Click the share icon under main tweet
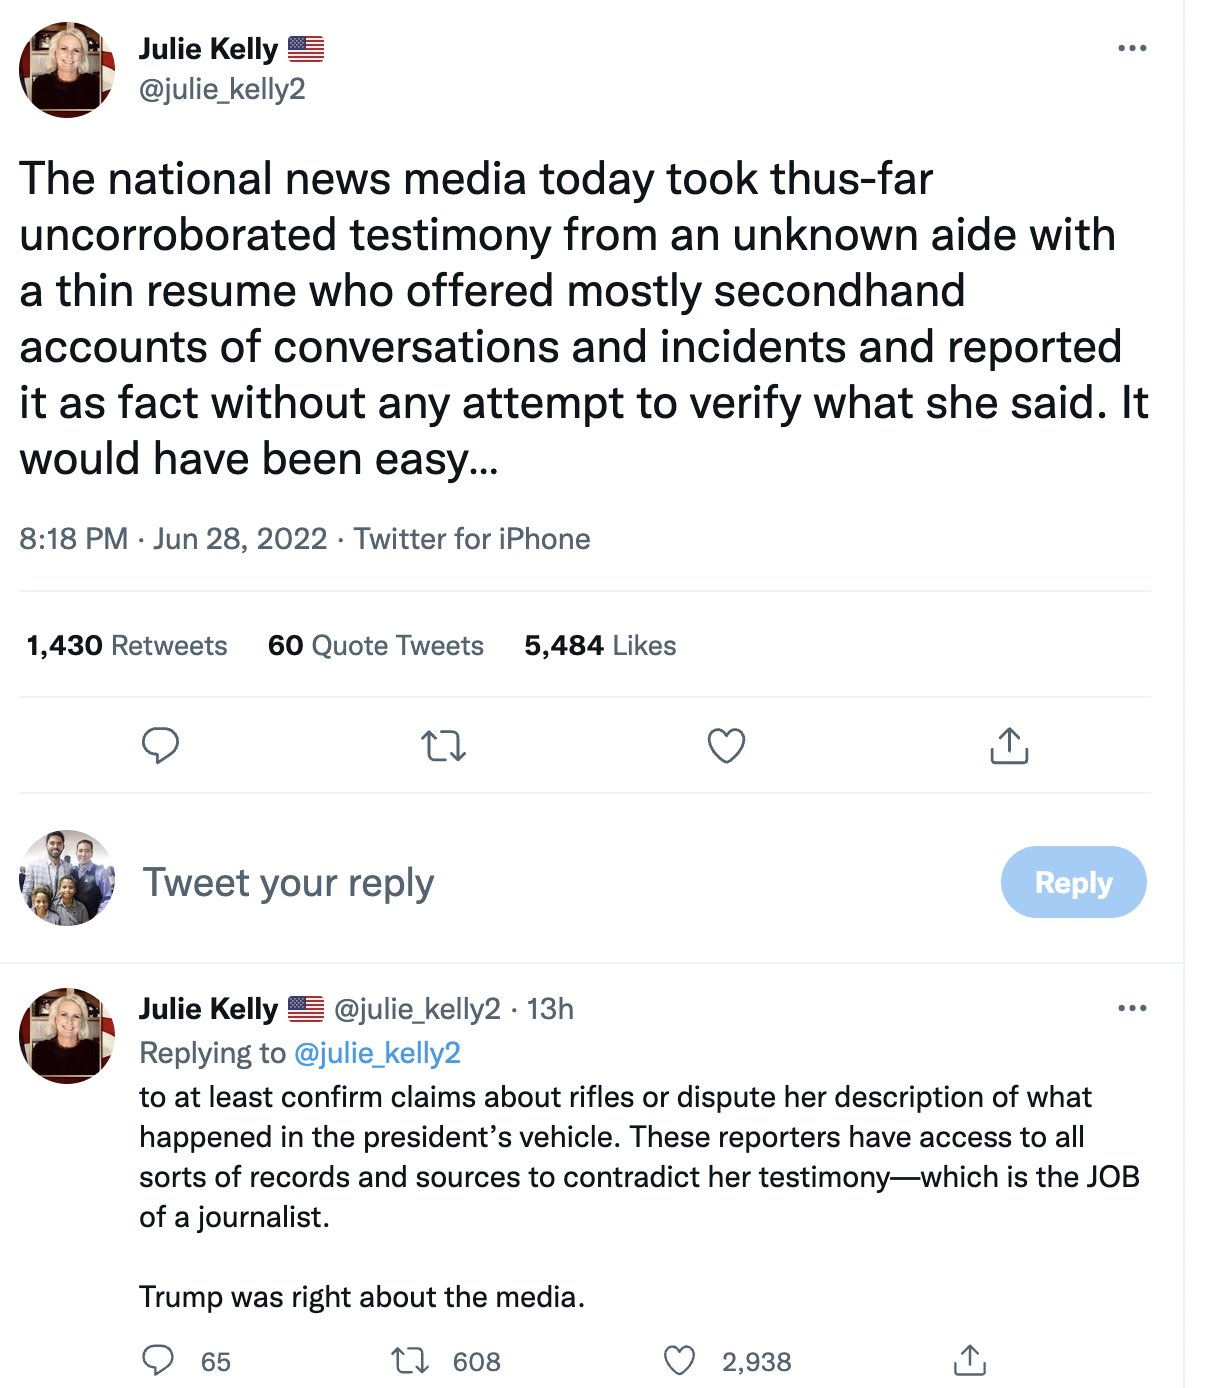This screenshot has width=1214, height=1388. 1009,746
